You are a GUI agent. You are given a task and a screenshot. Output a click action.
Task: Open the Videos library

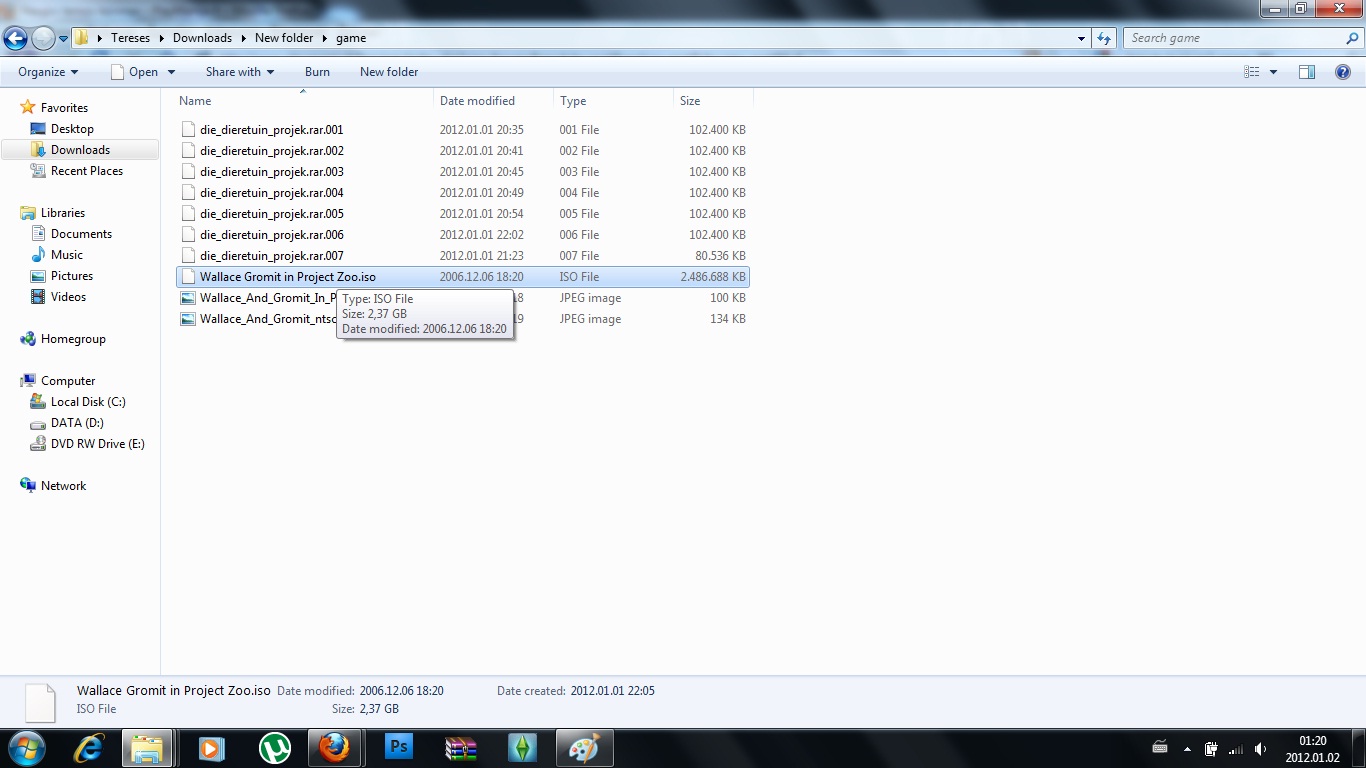point(68,297)
